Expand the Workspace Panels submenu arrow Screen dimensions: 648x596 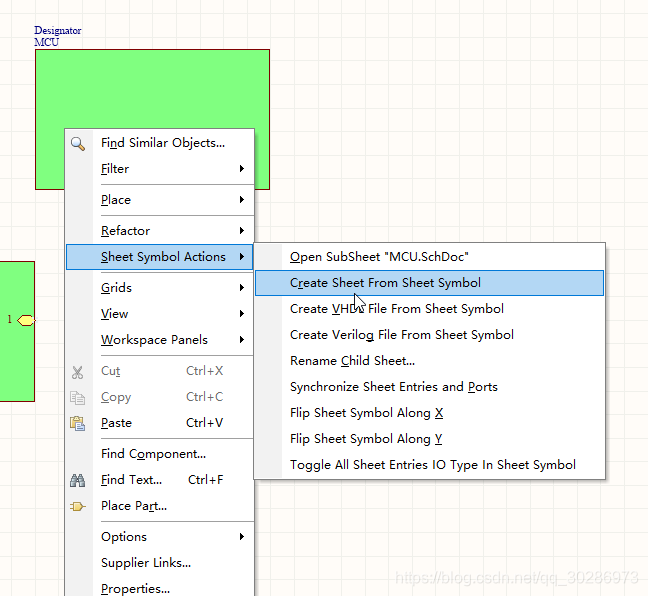tap(242, 340)
